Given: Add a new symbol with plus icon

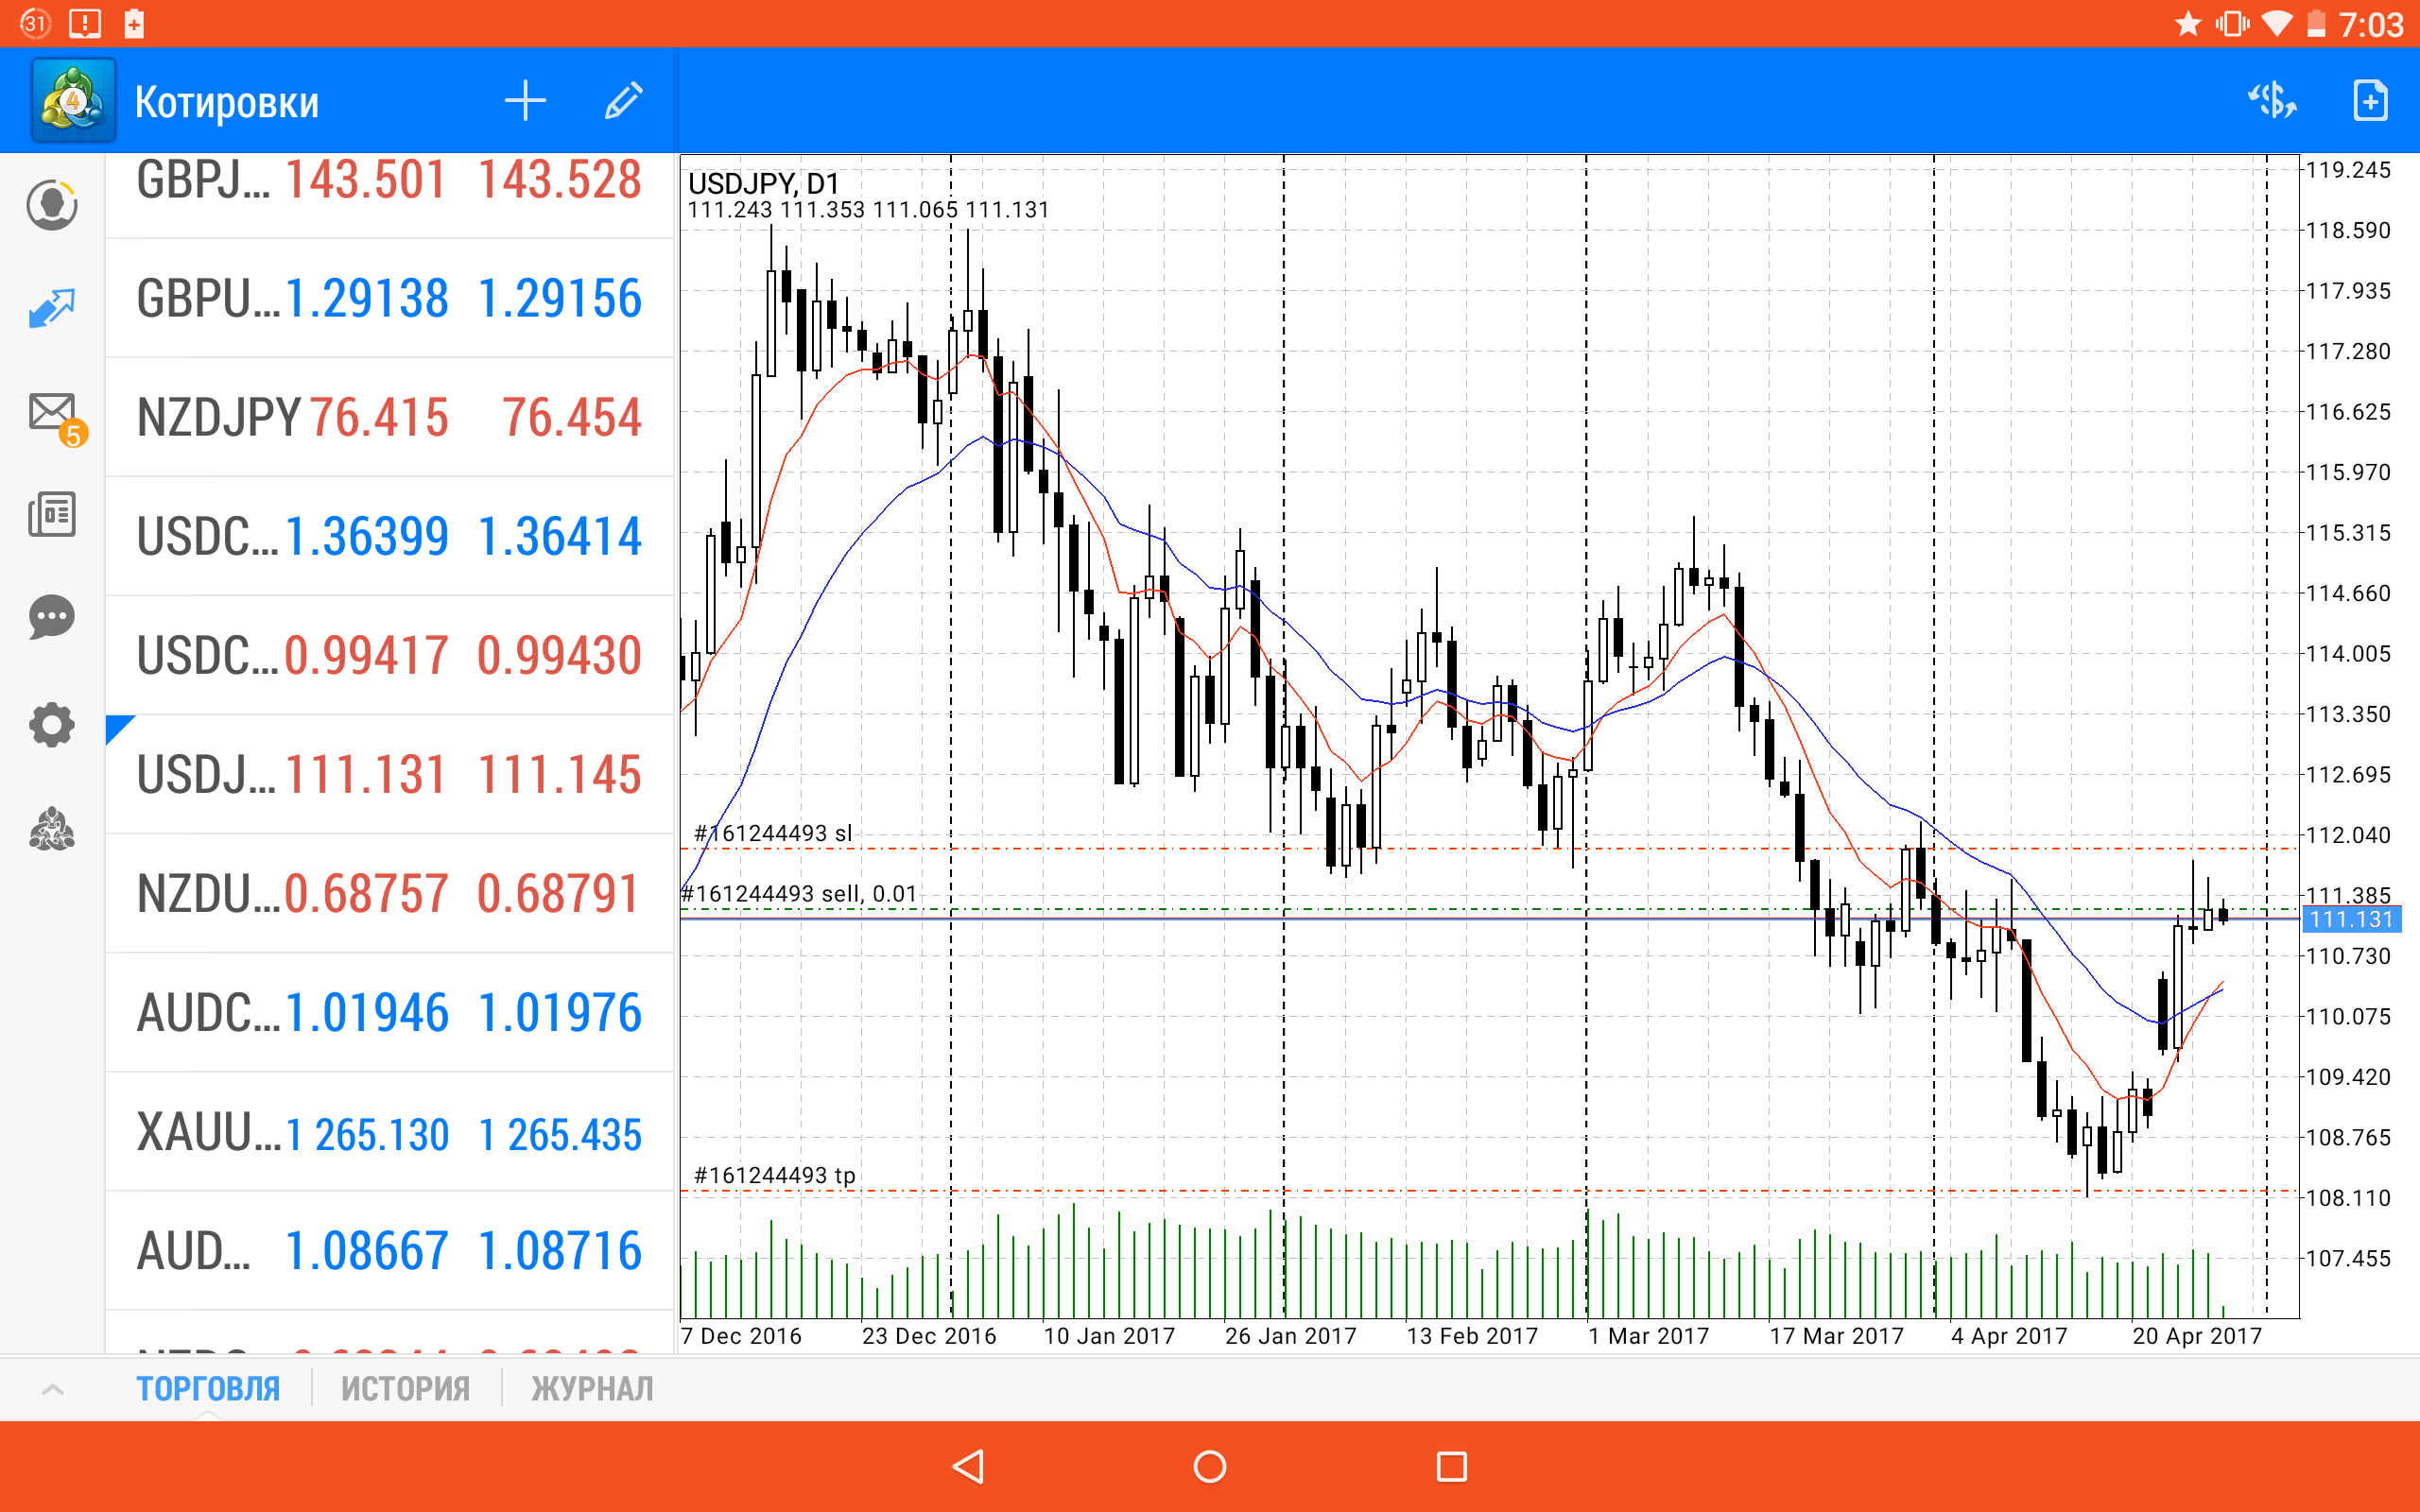Looking at the screenshot, I should point(525,101).
